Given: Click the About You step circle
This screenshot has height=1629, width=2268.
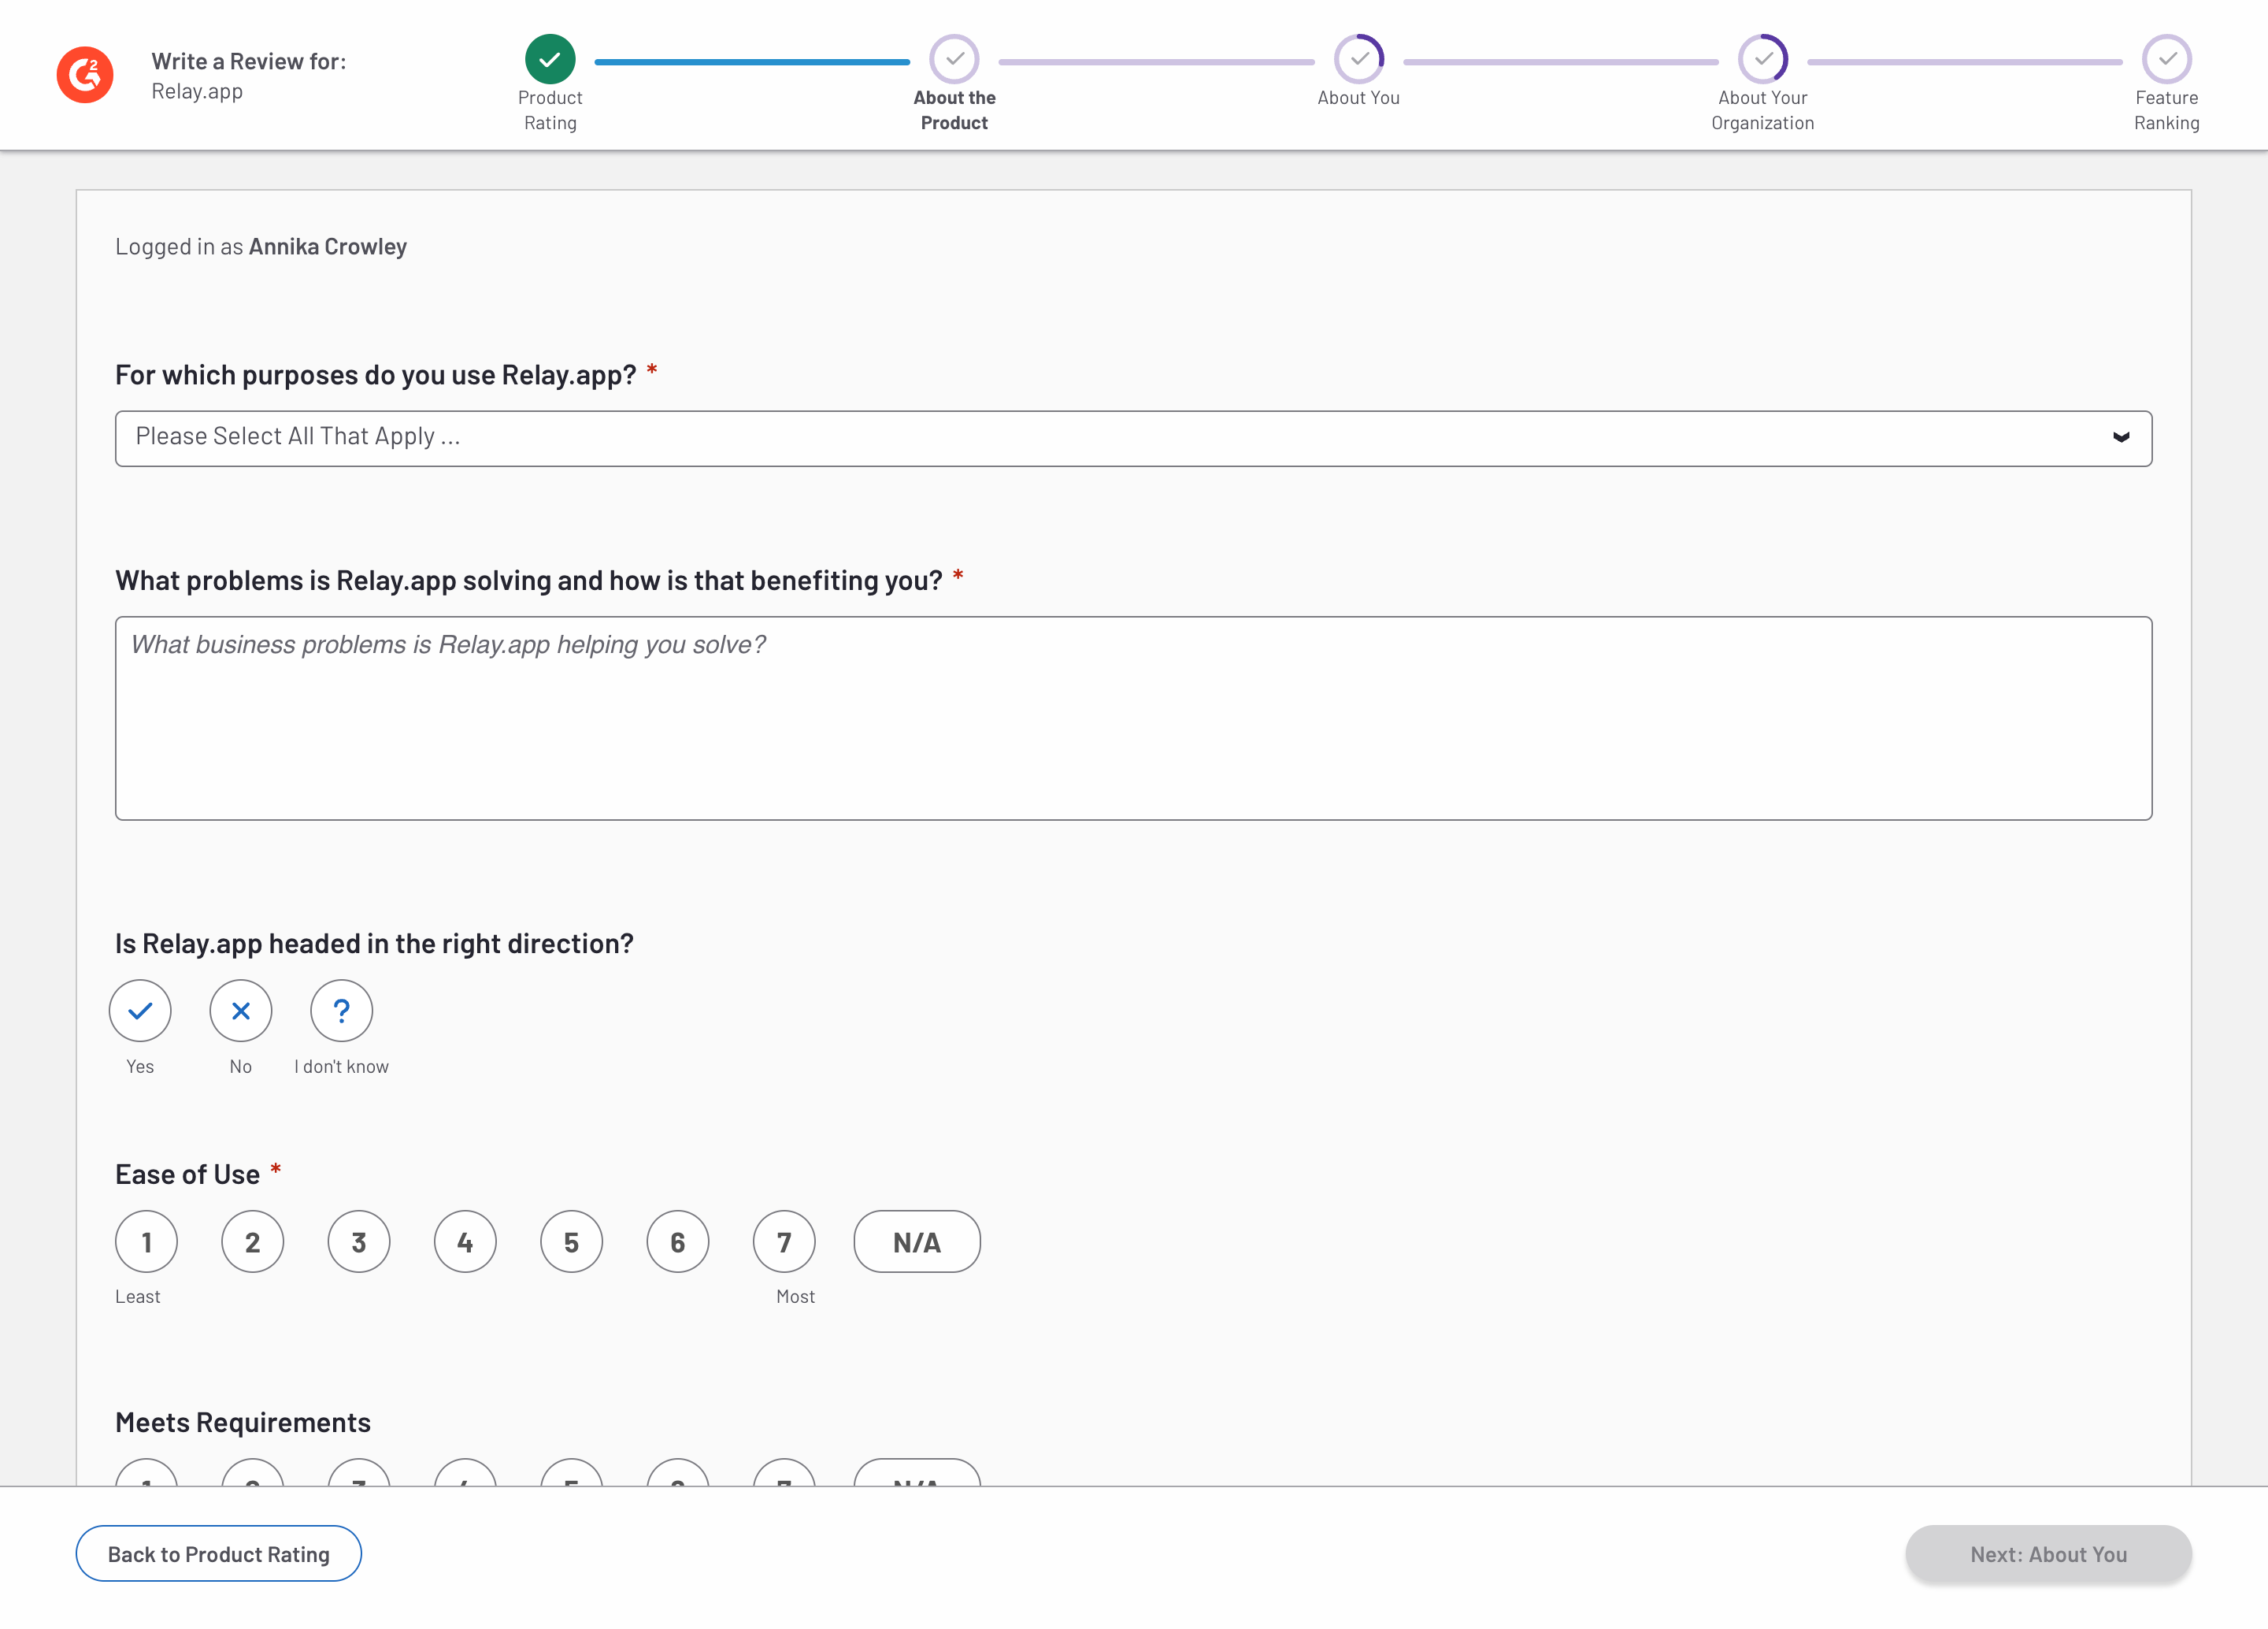Looking at the screenshot, I should 1358,59.
